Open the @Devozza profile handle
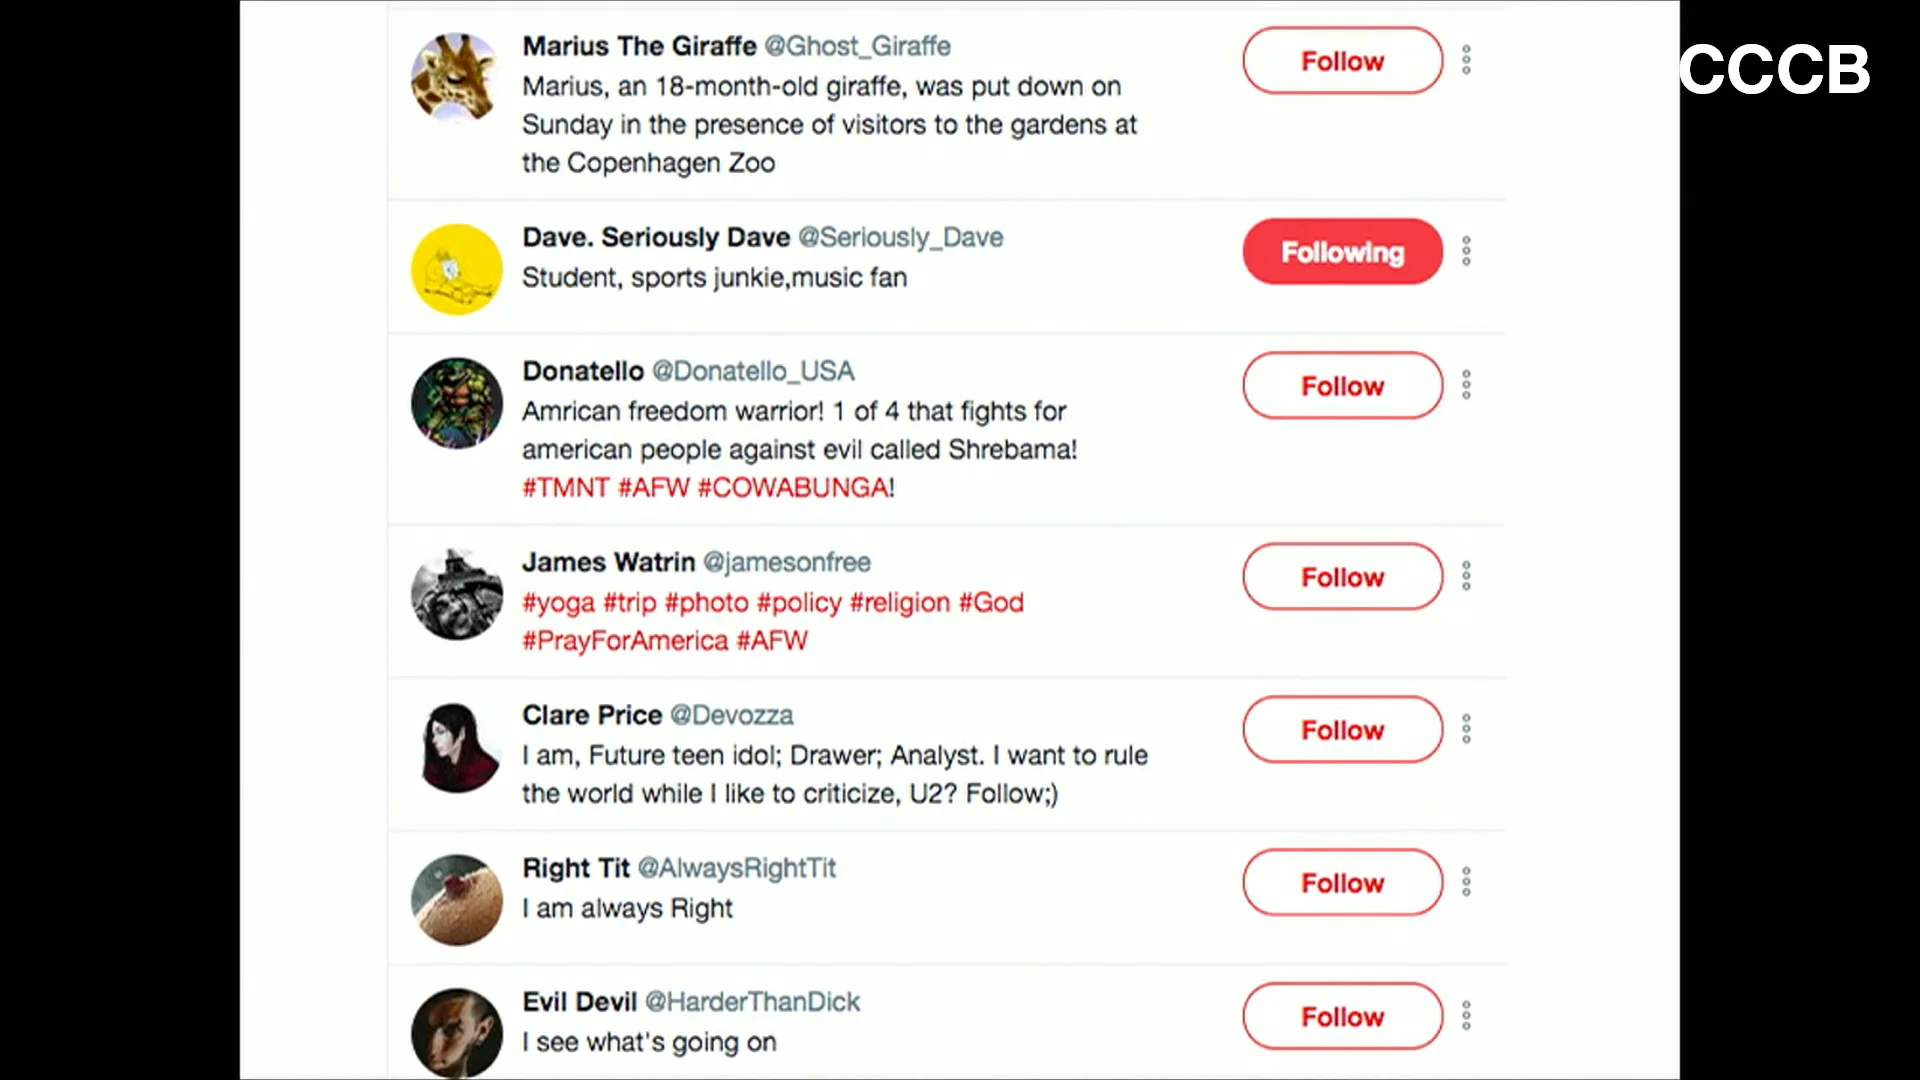This screenshot has height=1080, width=1920. point(731,715)
